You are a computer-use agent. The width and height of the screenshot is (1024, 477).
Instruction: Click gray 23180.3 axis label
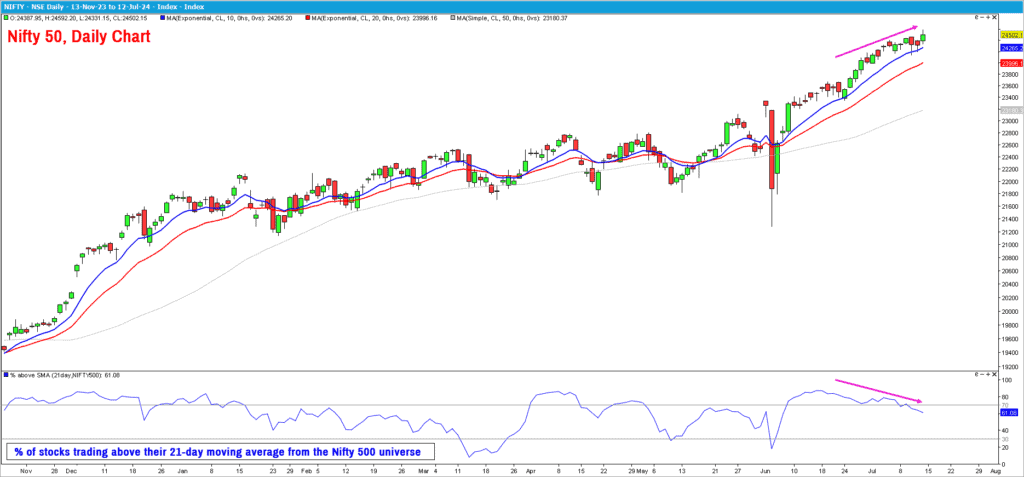coord(1011,110)
